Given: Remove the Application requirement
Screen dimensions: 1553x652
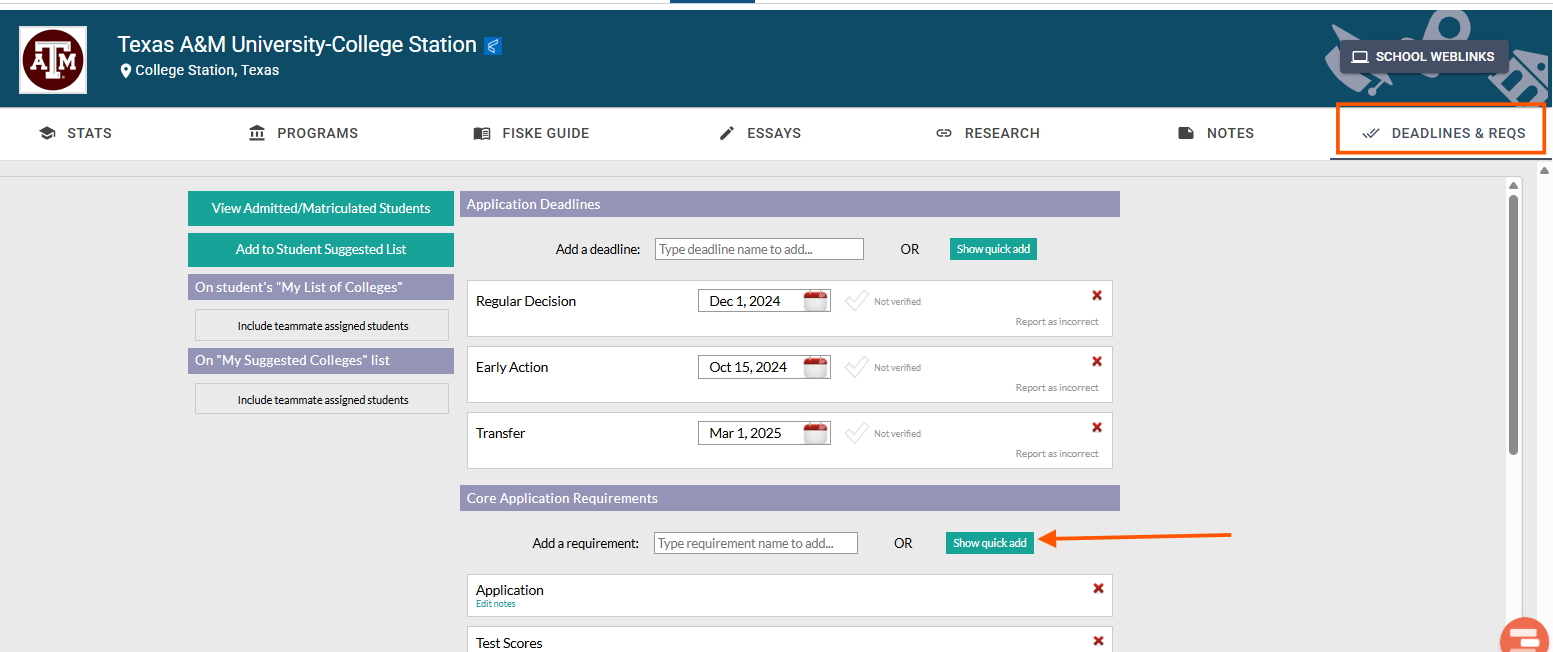Looking at the screenshot, I should 1098,588.
